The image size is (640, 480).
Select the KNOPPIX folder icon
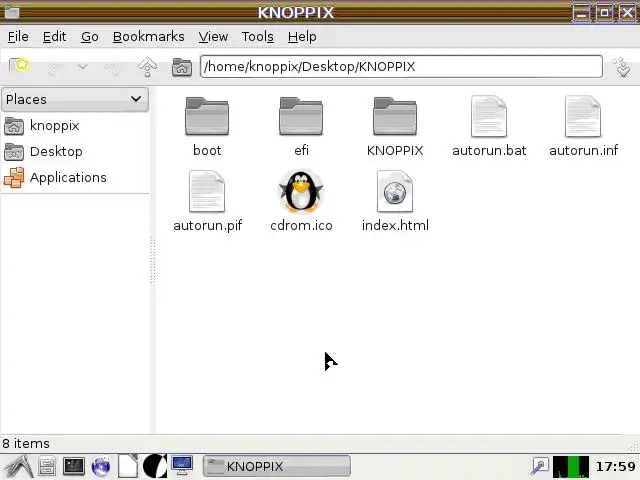click(395, 116)
